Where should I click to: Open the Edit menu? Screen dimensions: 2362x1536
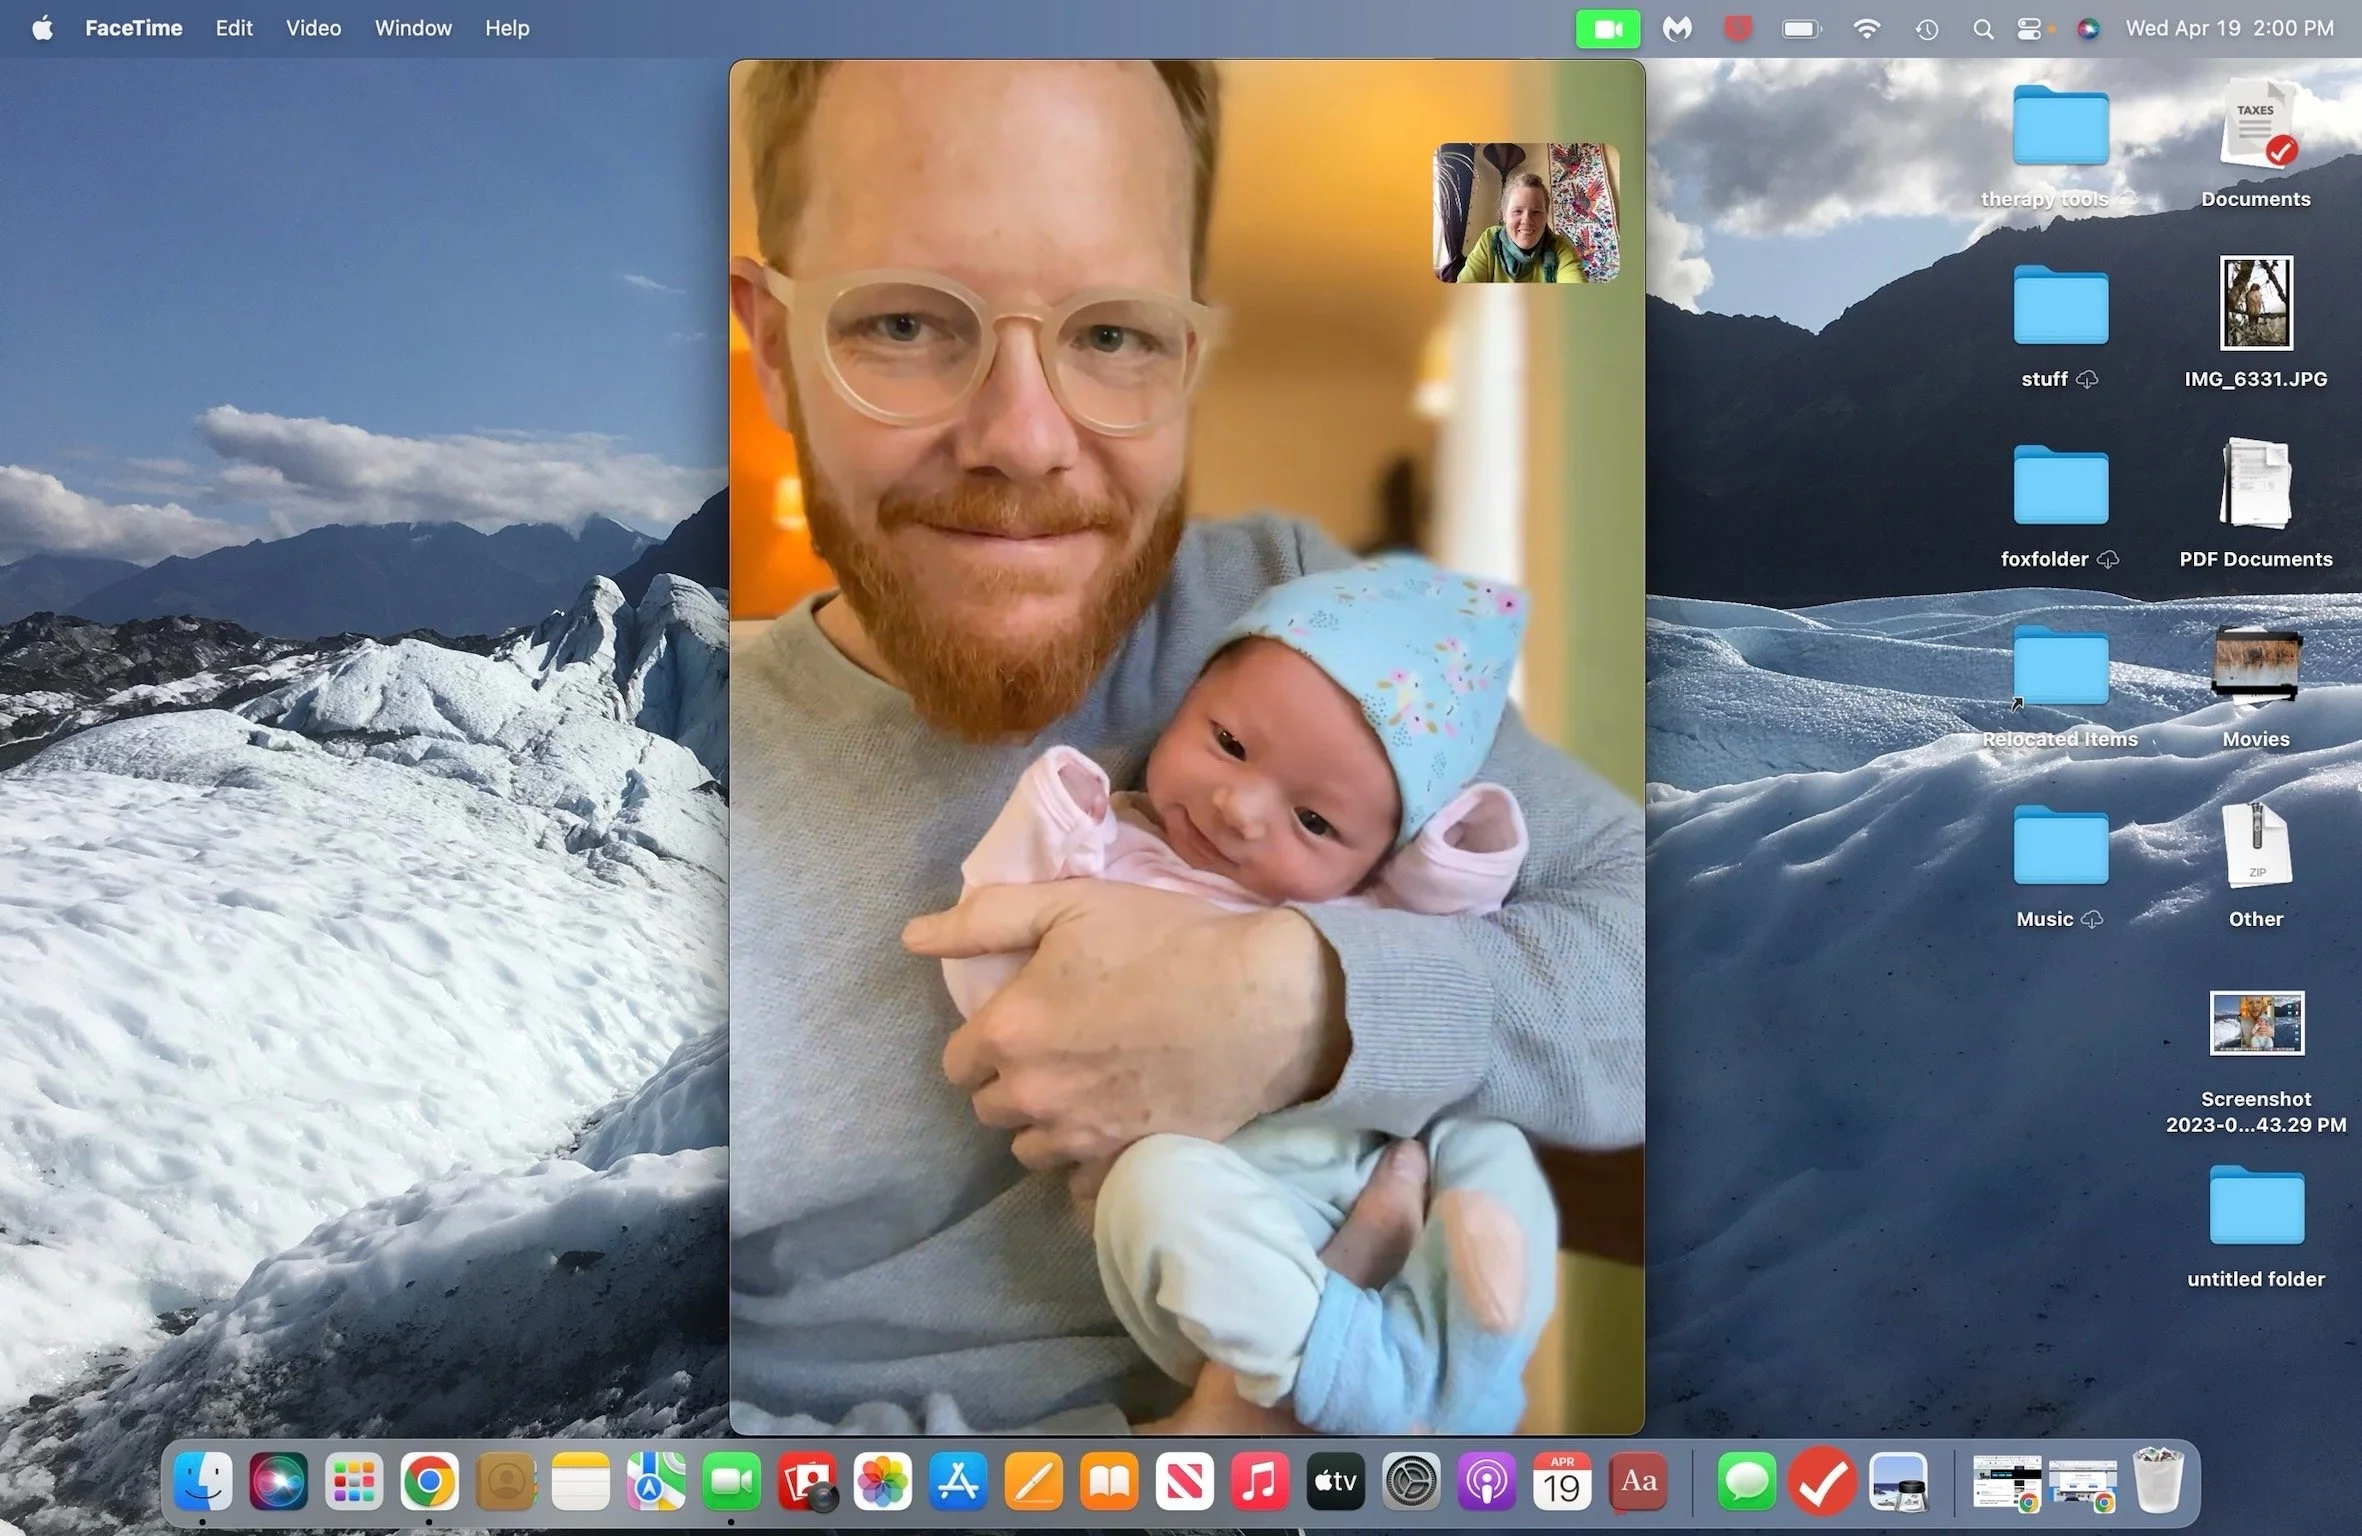[x=234, y=28]
